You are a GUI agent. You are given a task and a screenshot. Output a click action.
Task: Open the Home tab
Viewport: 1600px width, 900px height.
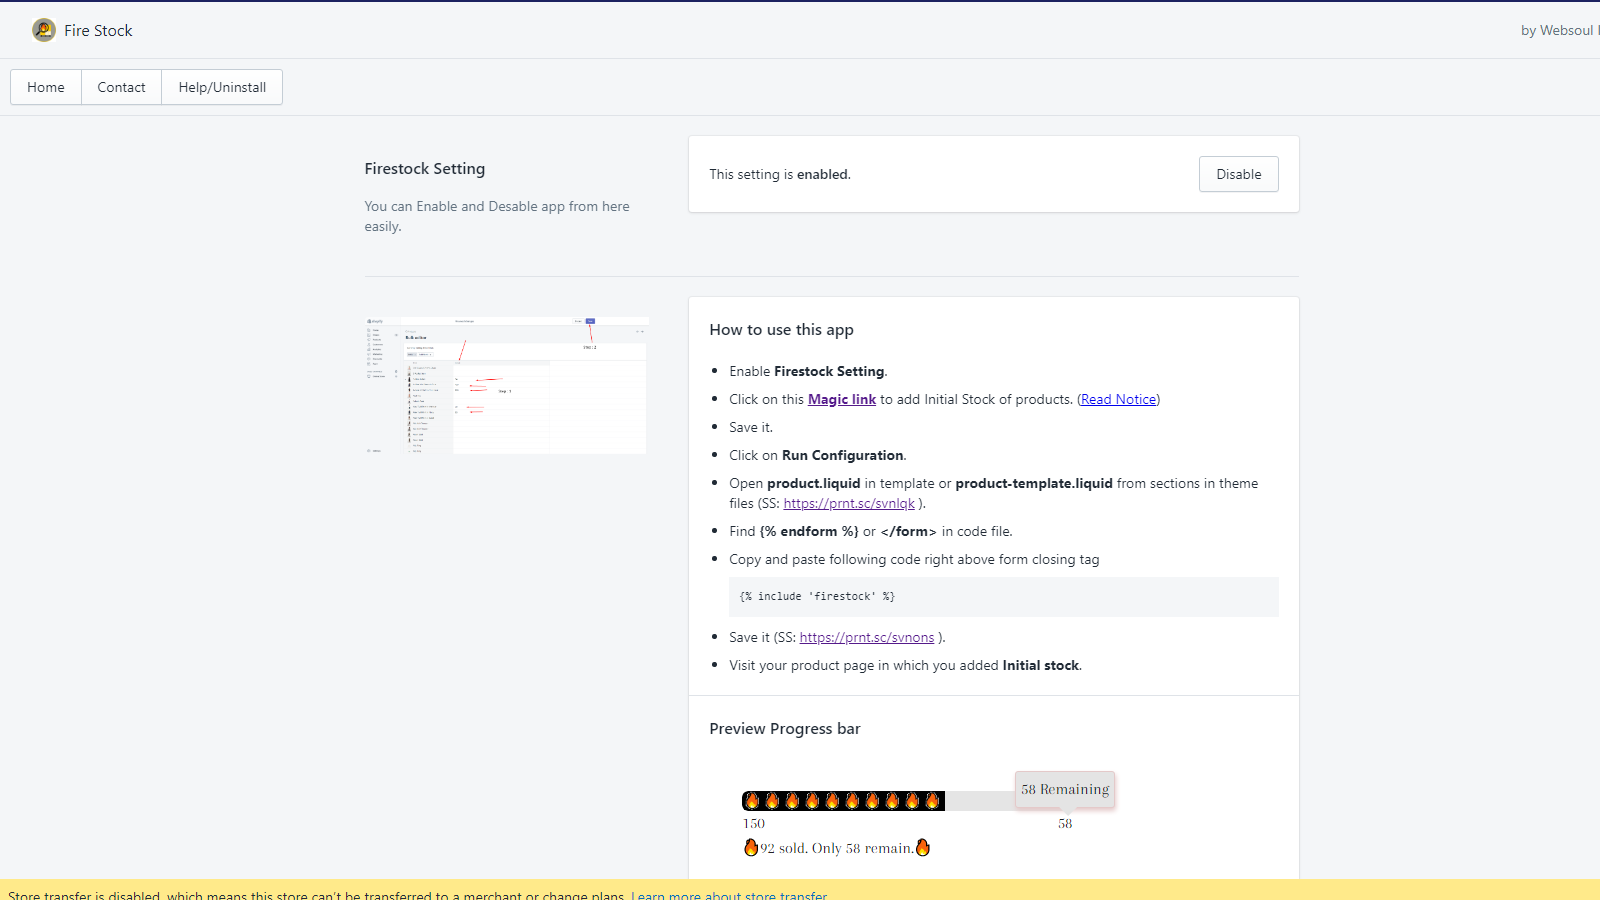pos(46,87)
